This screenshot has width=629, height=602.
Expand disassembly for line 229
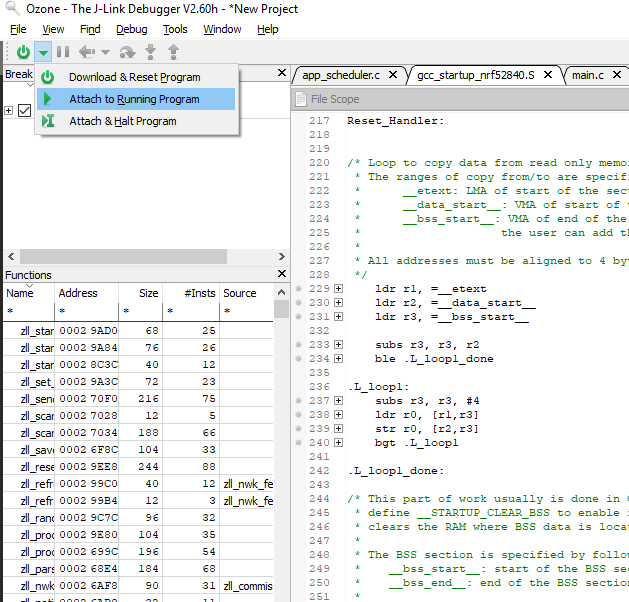click(339, 288)
